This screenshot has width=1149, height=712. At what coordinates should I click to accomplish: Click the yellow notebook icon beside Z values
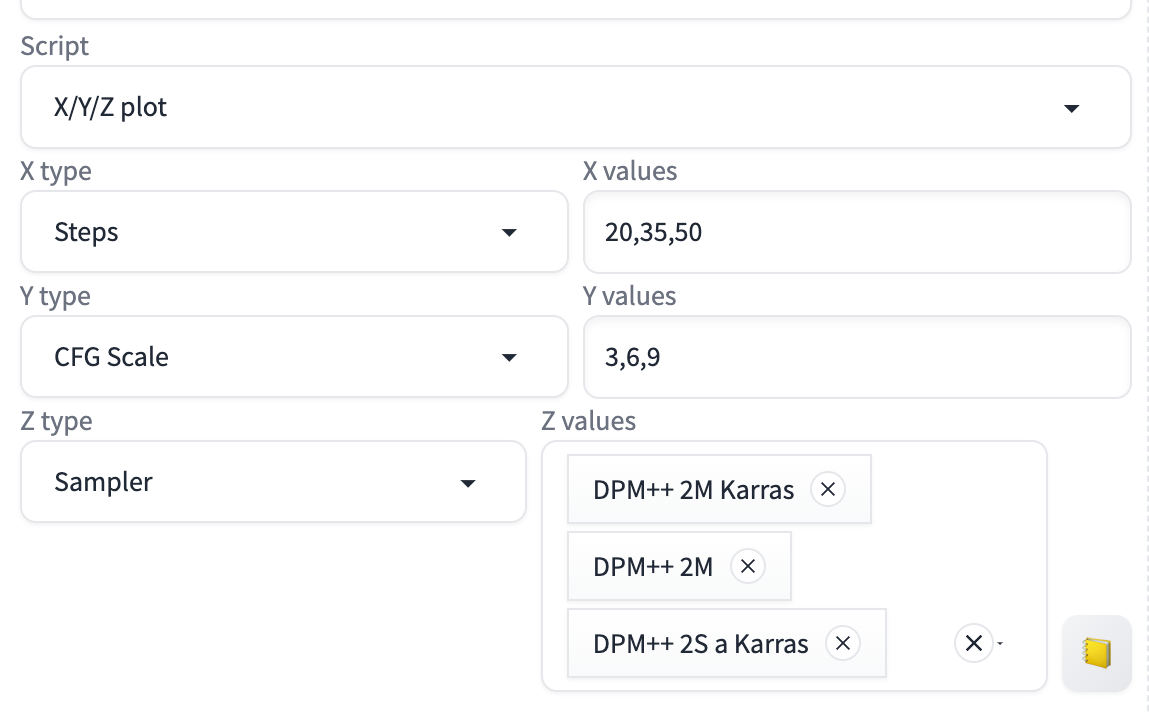[1096, 653]
